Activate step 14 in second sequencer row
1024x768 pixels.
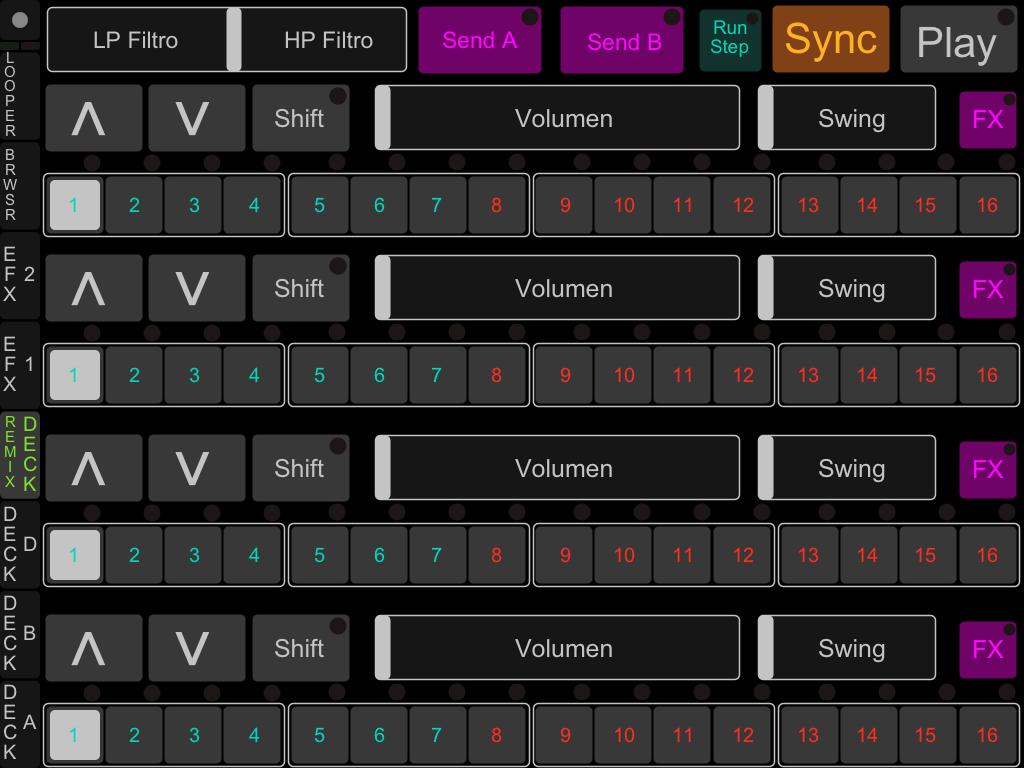click(x=867, y=375)
